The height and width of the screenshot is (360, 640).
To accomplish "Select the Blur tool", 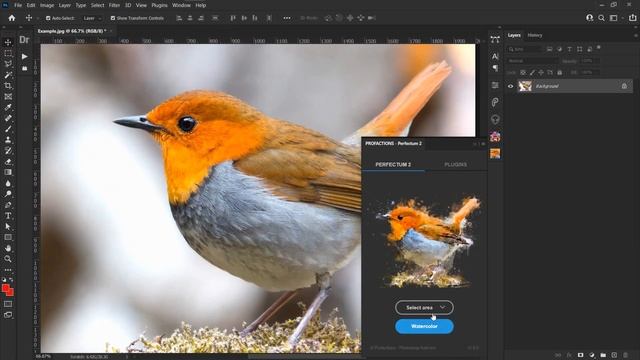I will tap(8, 183).
